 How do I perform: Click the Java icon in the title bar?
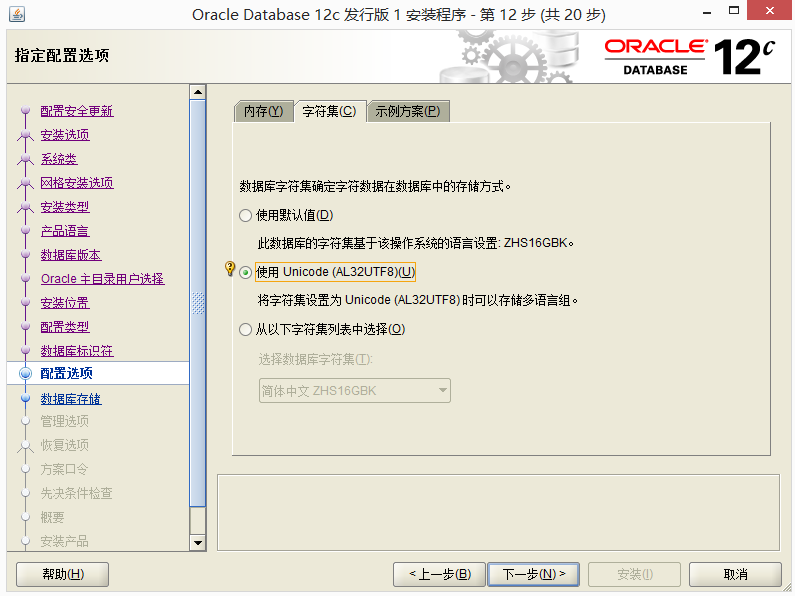click(x=17, y=14)
